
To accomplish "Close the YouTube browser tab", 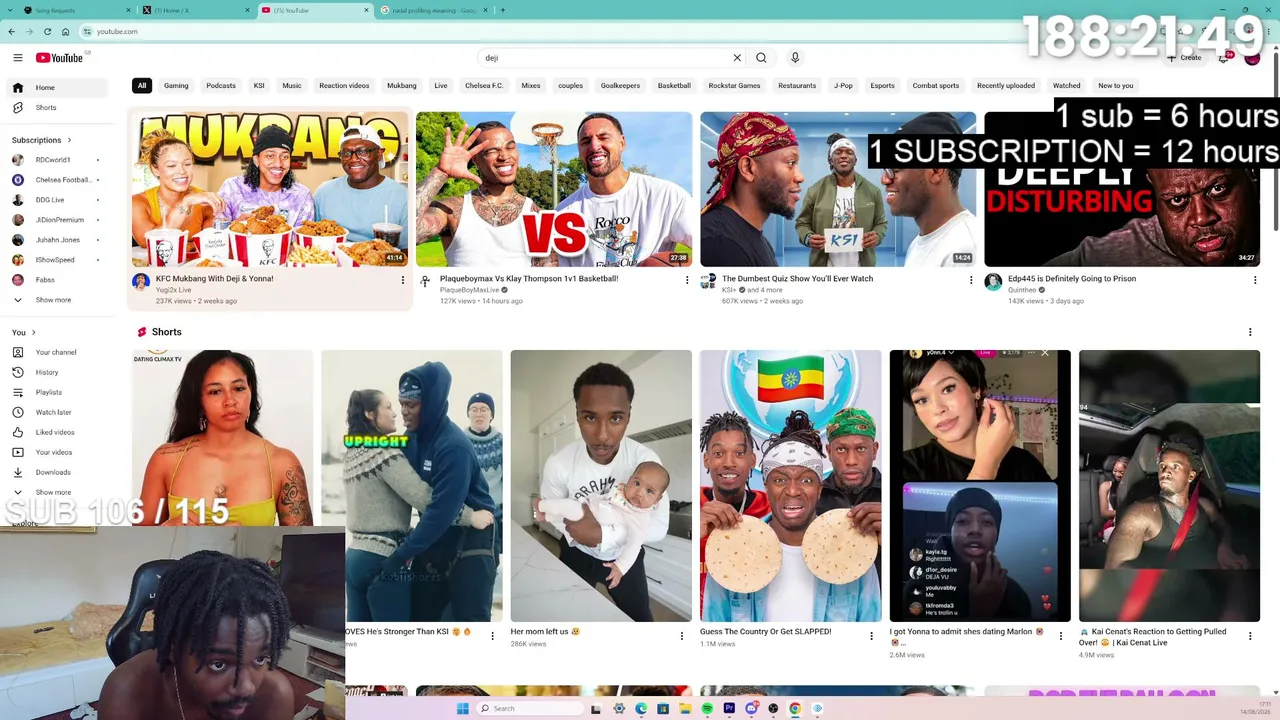I will (x=365, y=10).
